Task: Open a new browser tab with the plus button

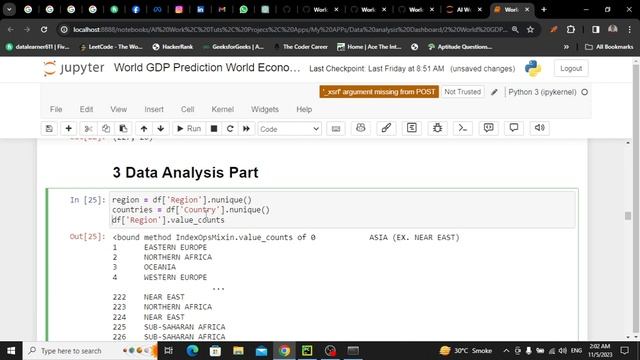Action: click(x=544, y=9)
